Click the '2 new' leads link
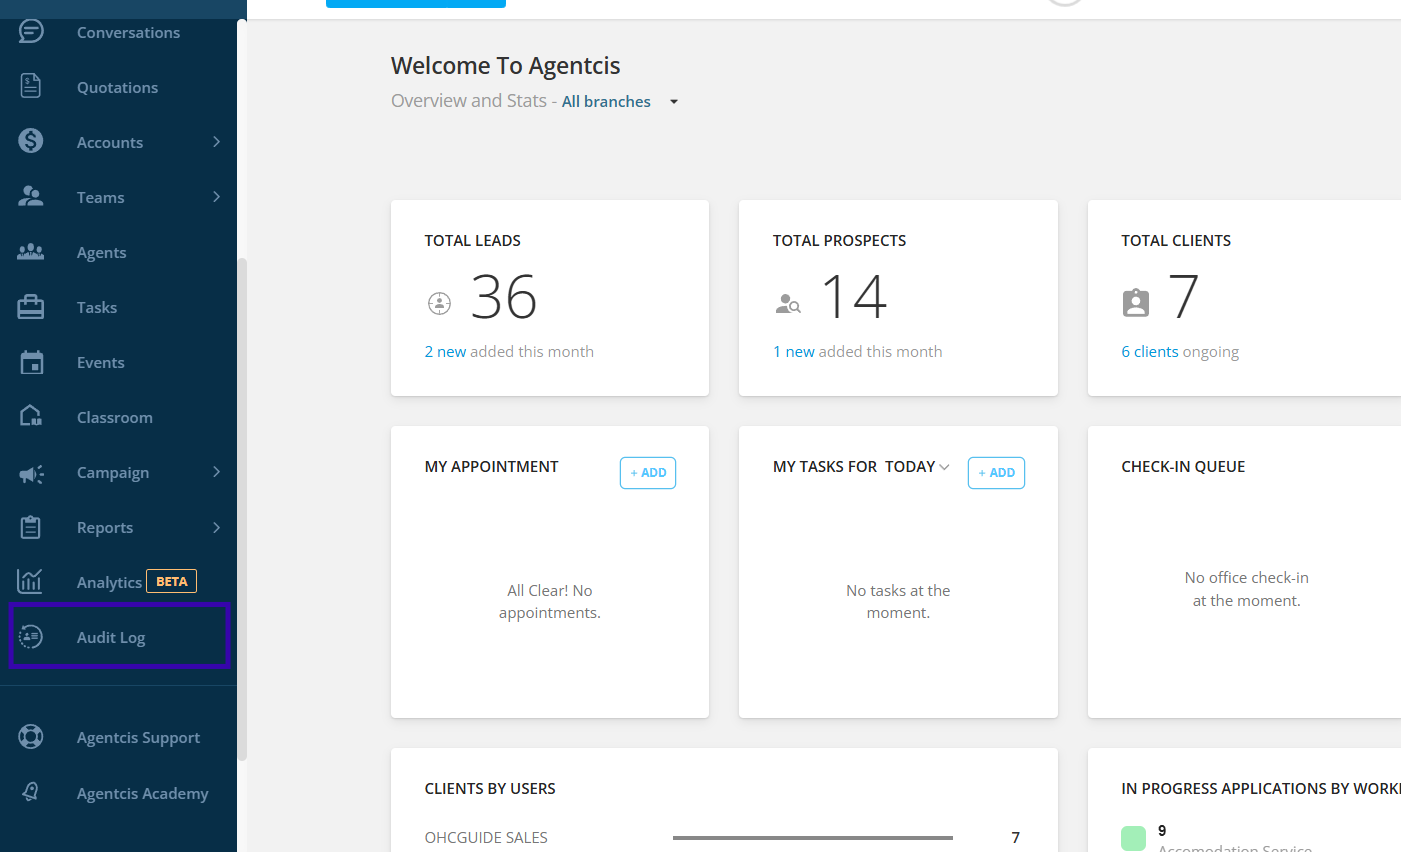The height and width of the screenshot is (852, 1401). 445,352
